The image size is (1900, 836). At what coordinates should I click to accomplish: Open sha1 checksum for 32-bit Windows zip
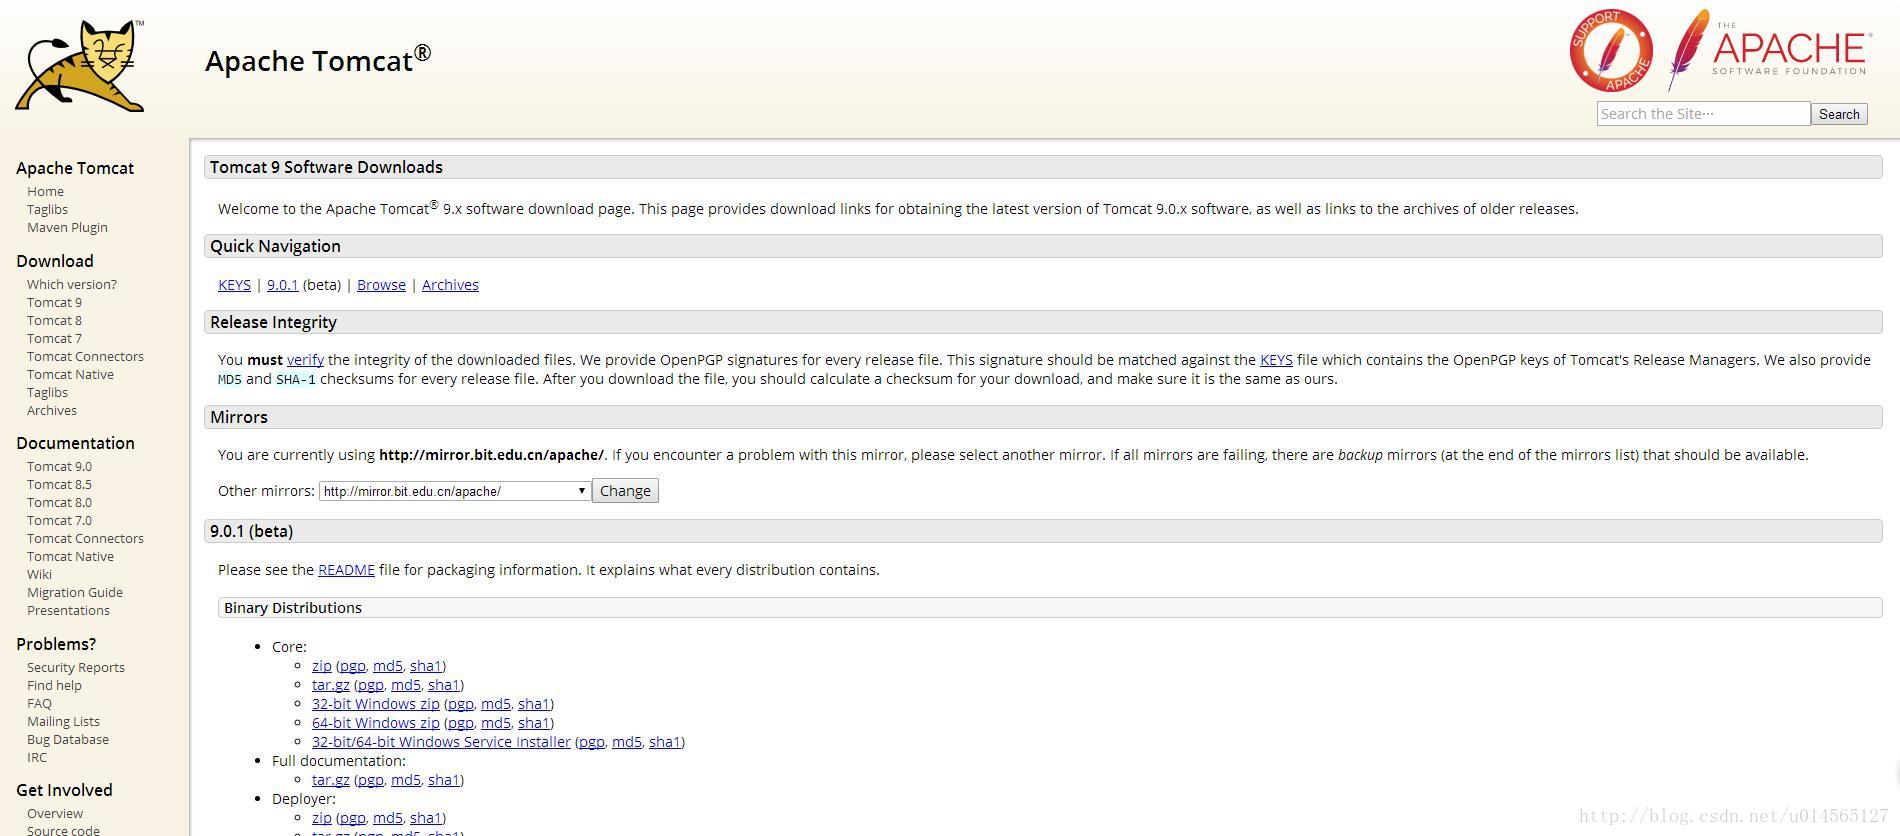(533, 704)
